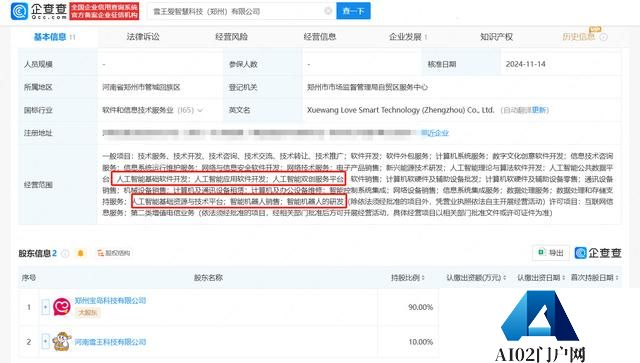Screen dimensions: 640x363
Task: Click help icon next to 历史信息
Action: tap(603, 37)
